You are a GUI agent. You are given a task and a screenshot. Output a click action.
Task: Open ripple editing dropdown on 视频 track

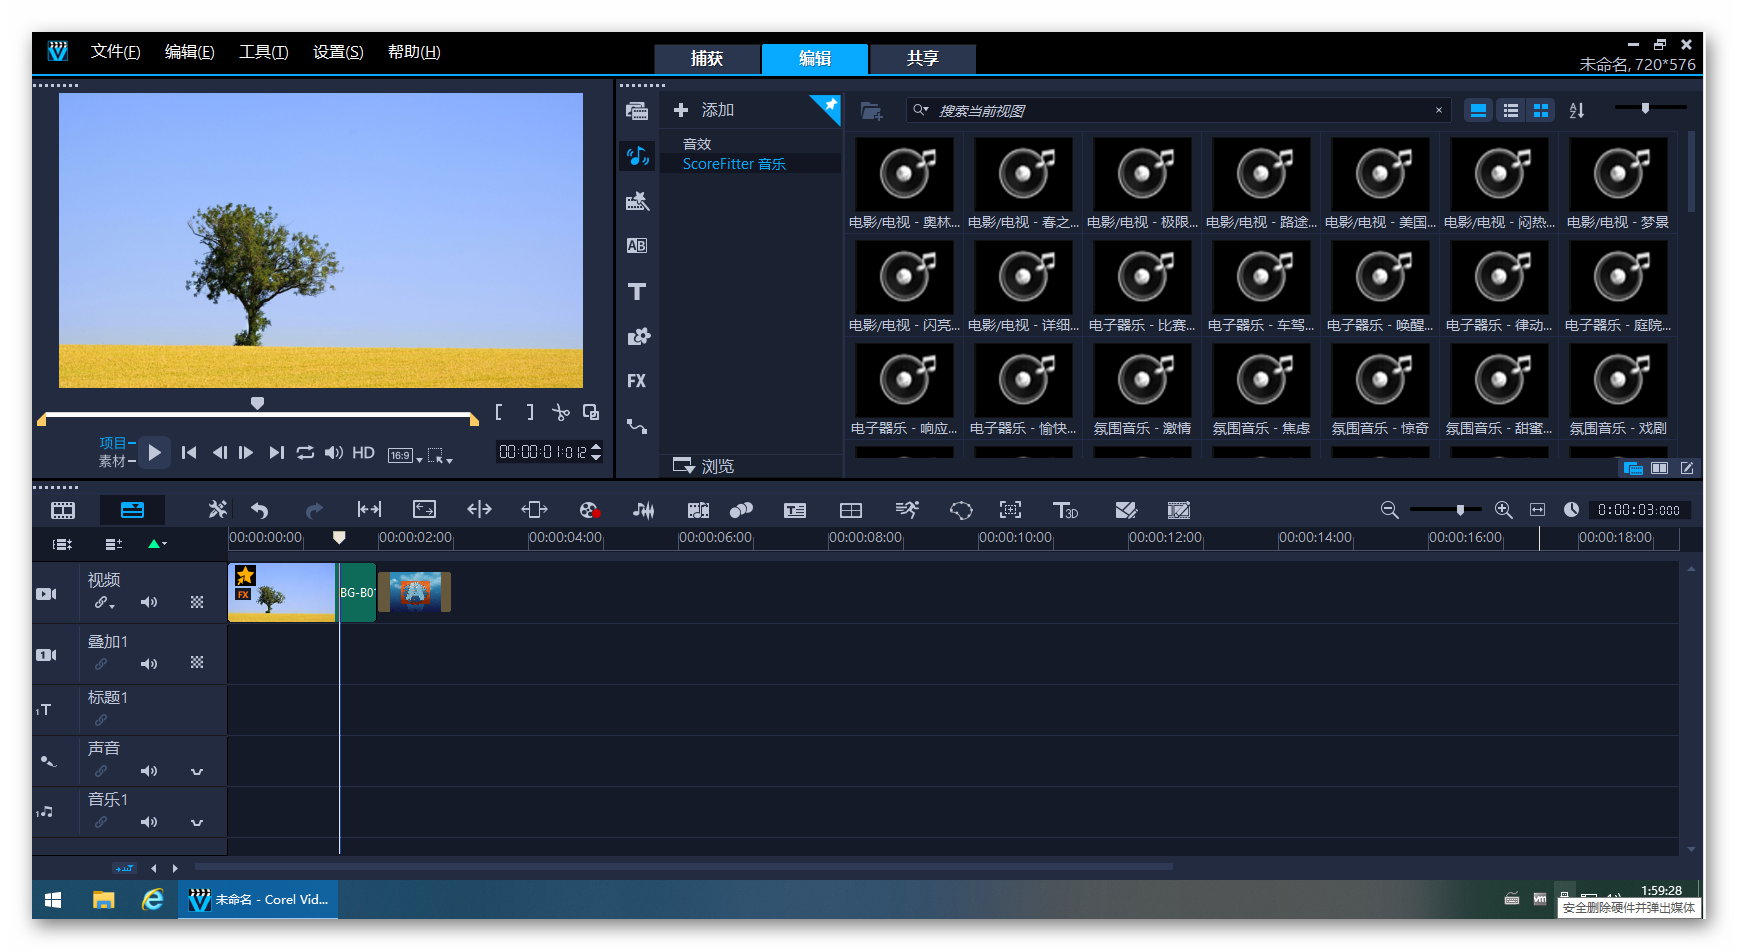pos(104,603)
